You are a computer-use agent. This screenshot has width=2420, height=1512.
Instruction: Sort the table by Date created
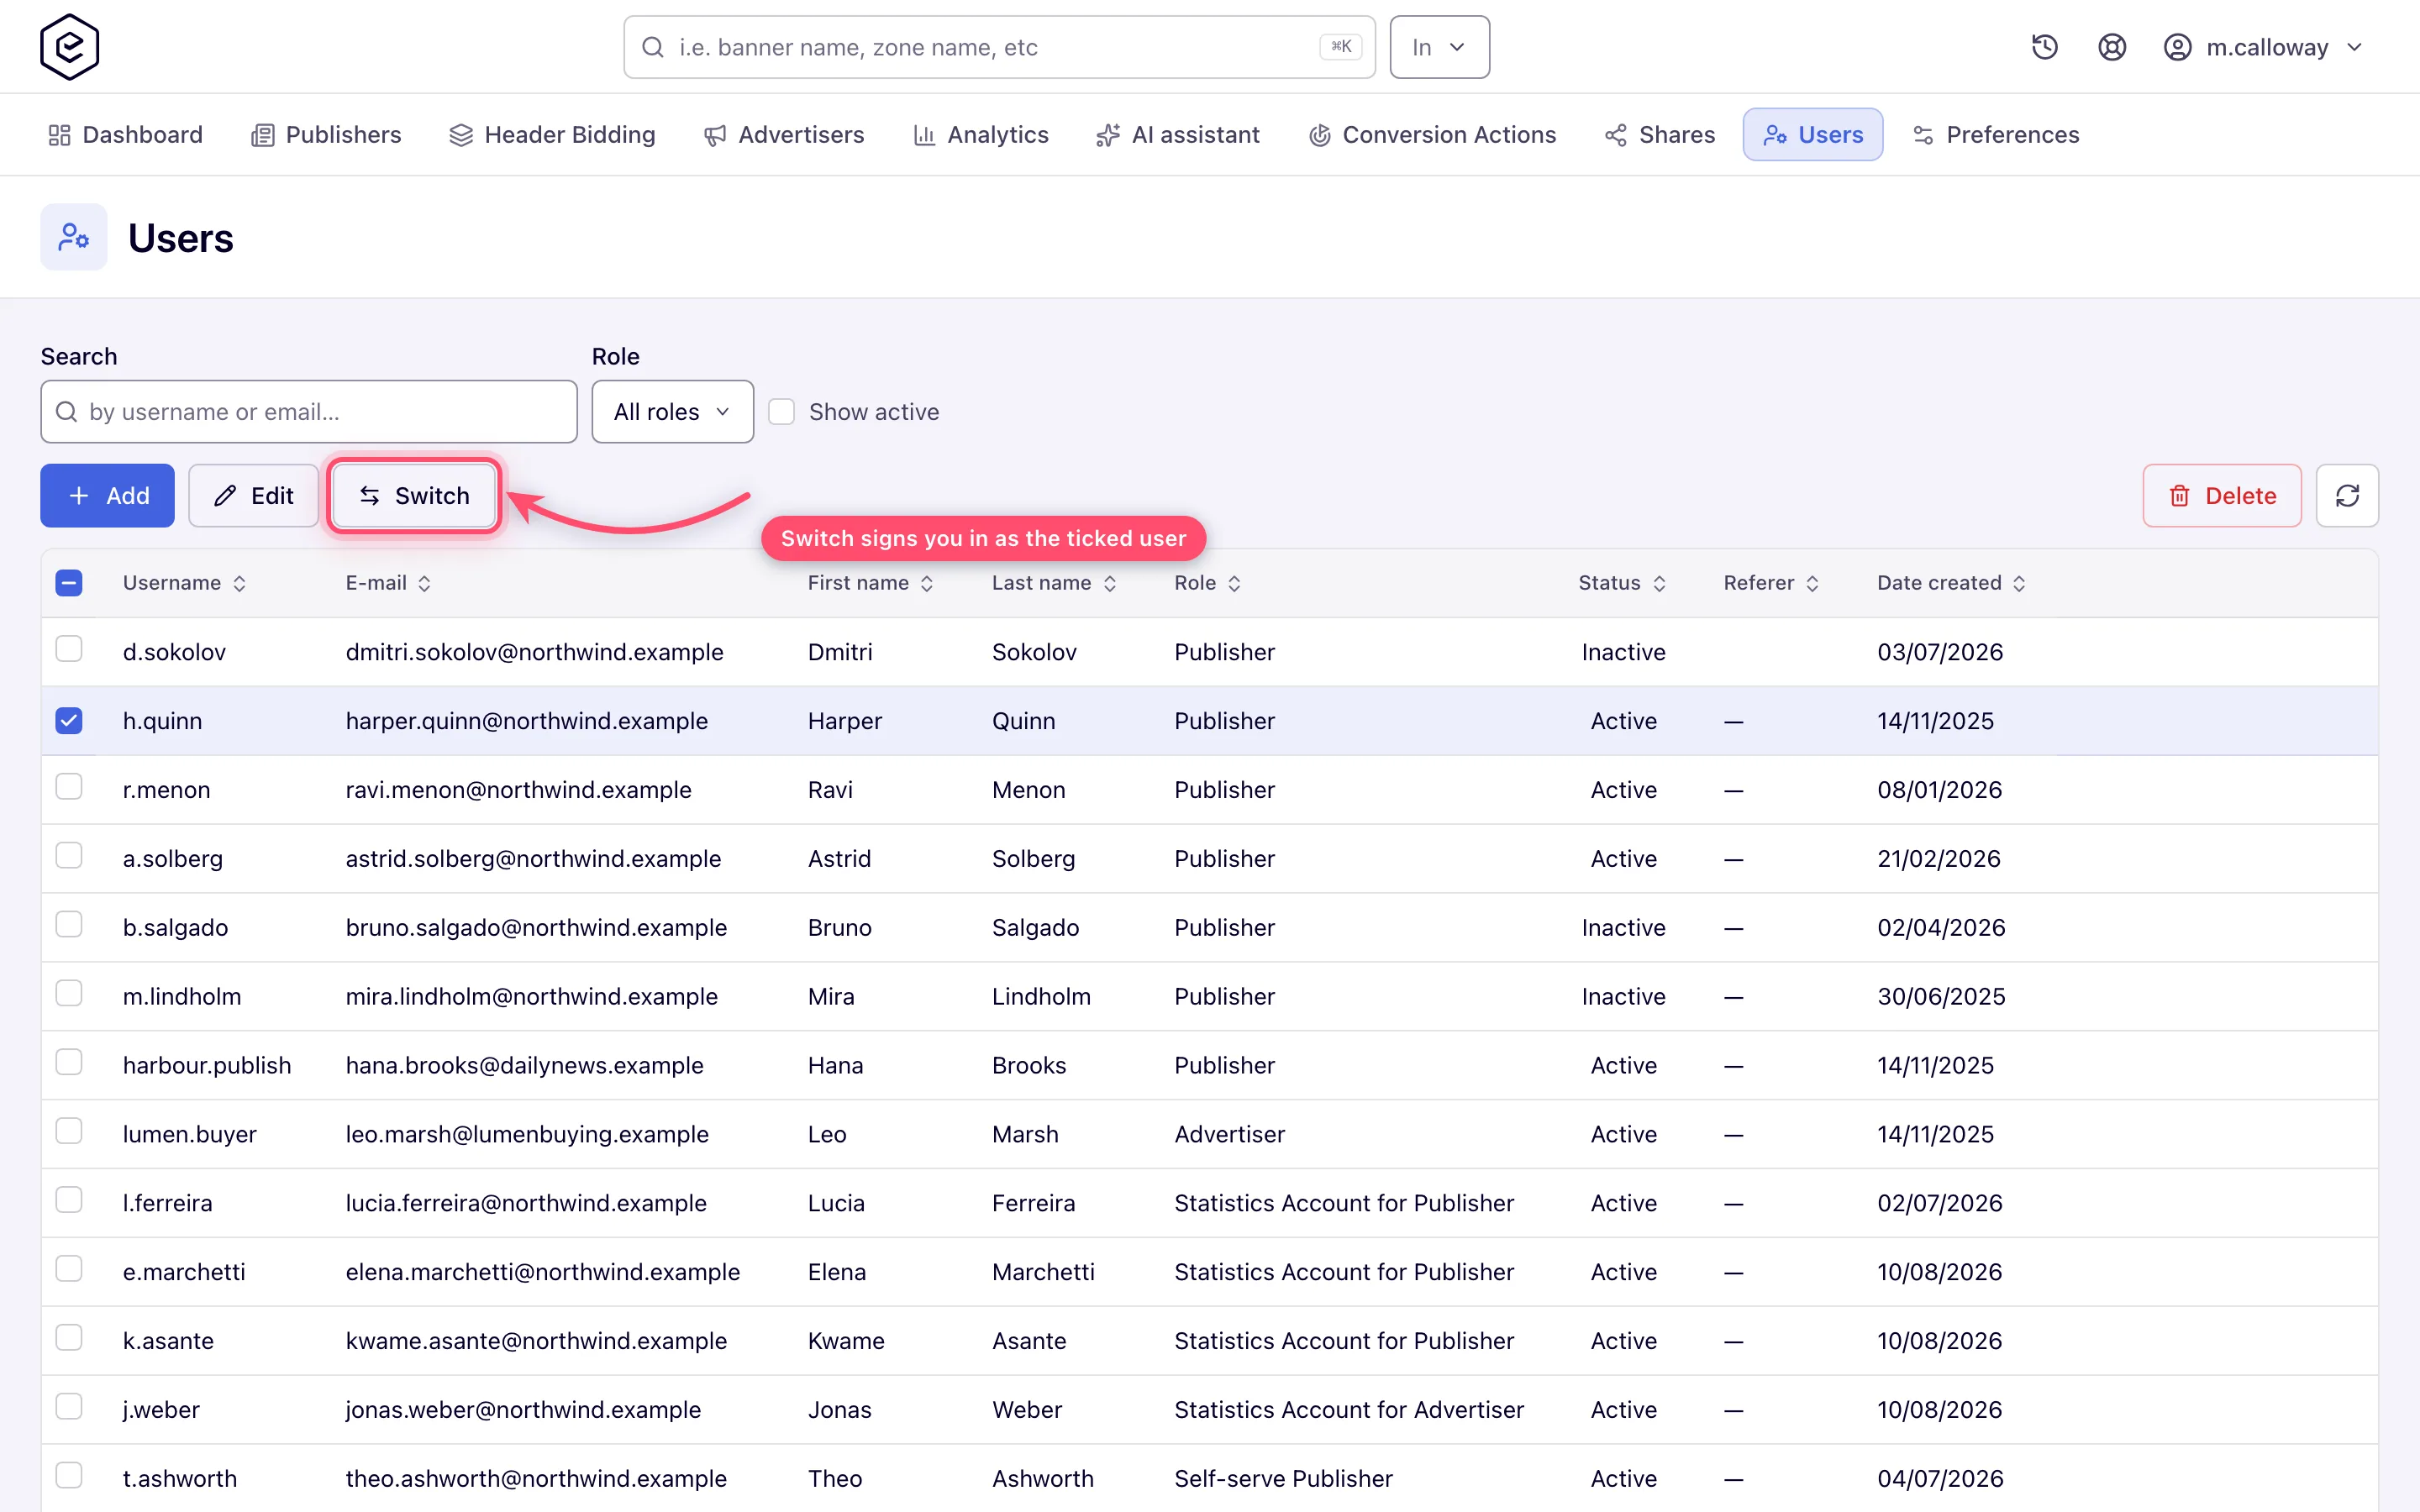click(x=1951, y=583)
